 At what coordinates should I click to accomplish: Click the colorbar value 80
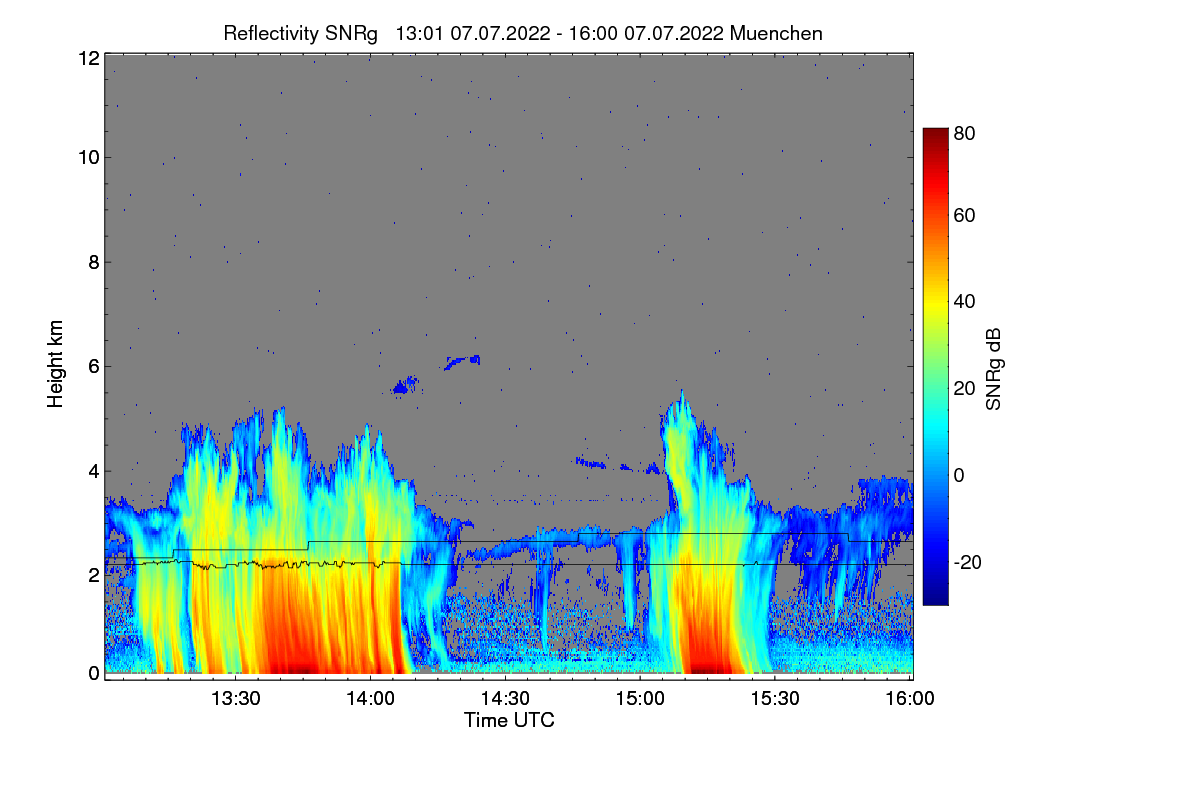click(965, 132)
